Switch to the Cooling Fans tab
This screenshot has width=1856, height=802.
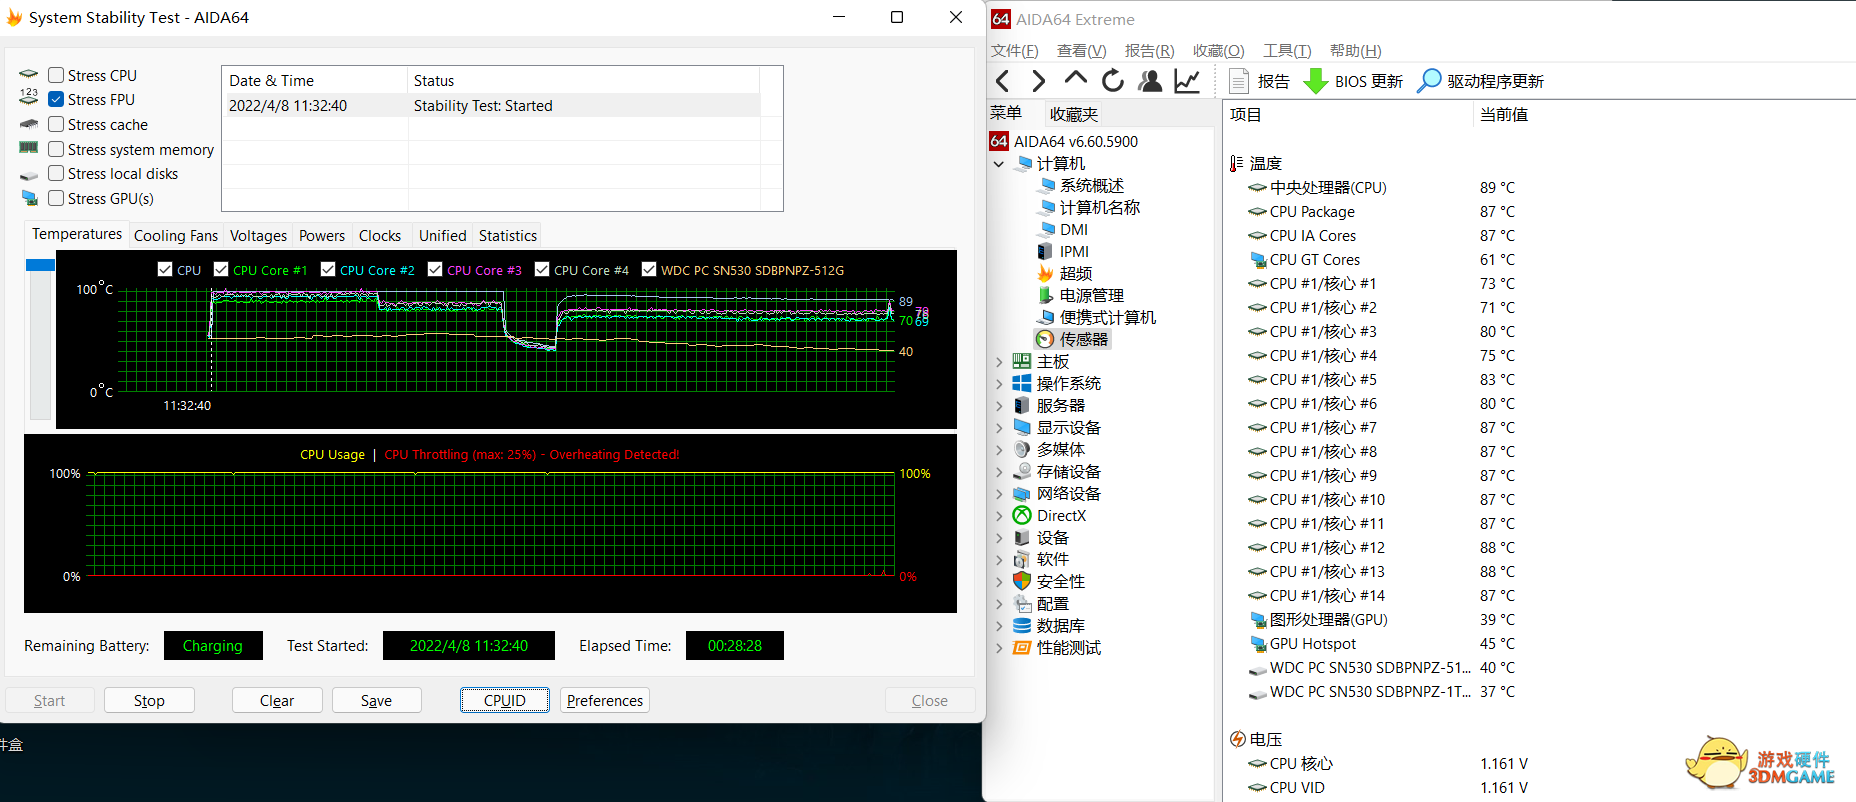pyautogui.click(x=176, y=236)
